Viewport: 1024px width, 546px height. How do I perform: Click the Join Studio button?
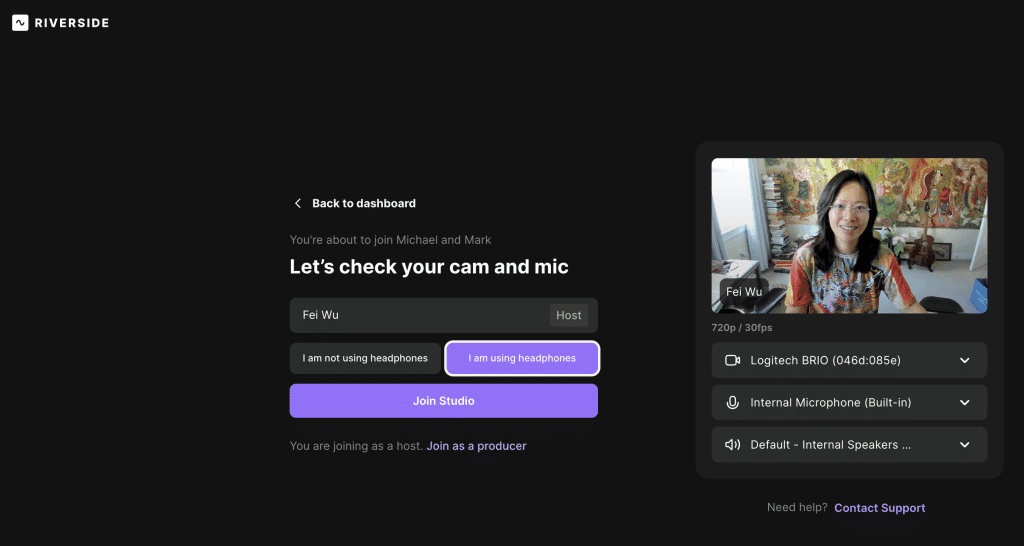coord(443,401)
